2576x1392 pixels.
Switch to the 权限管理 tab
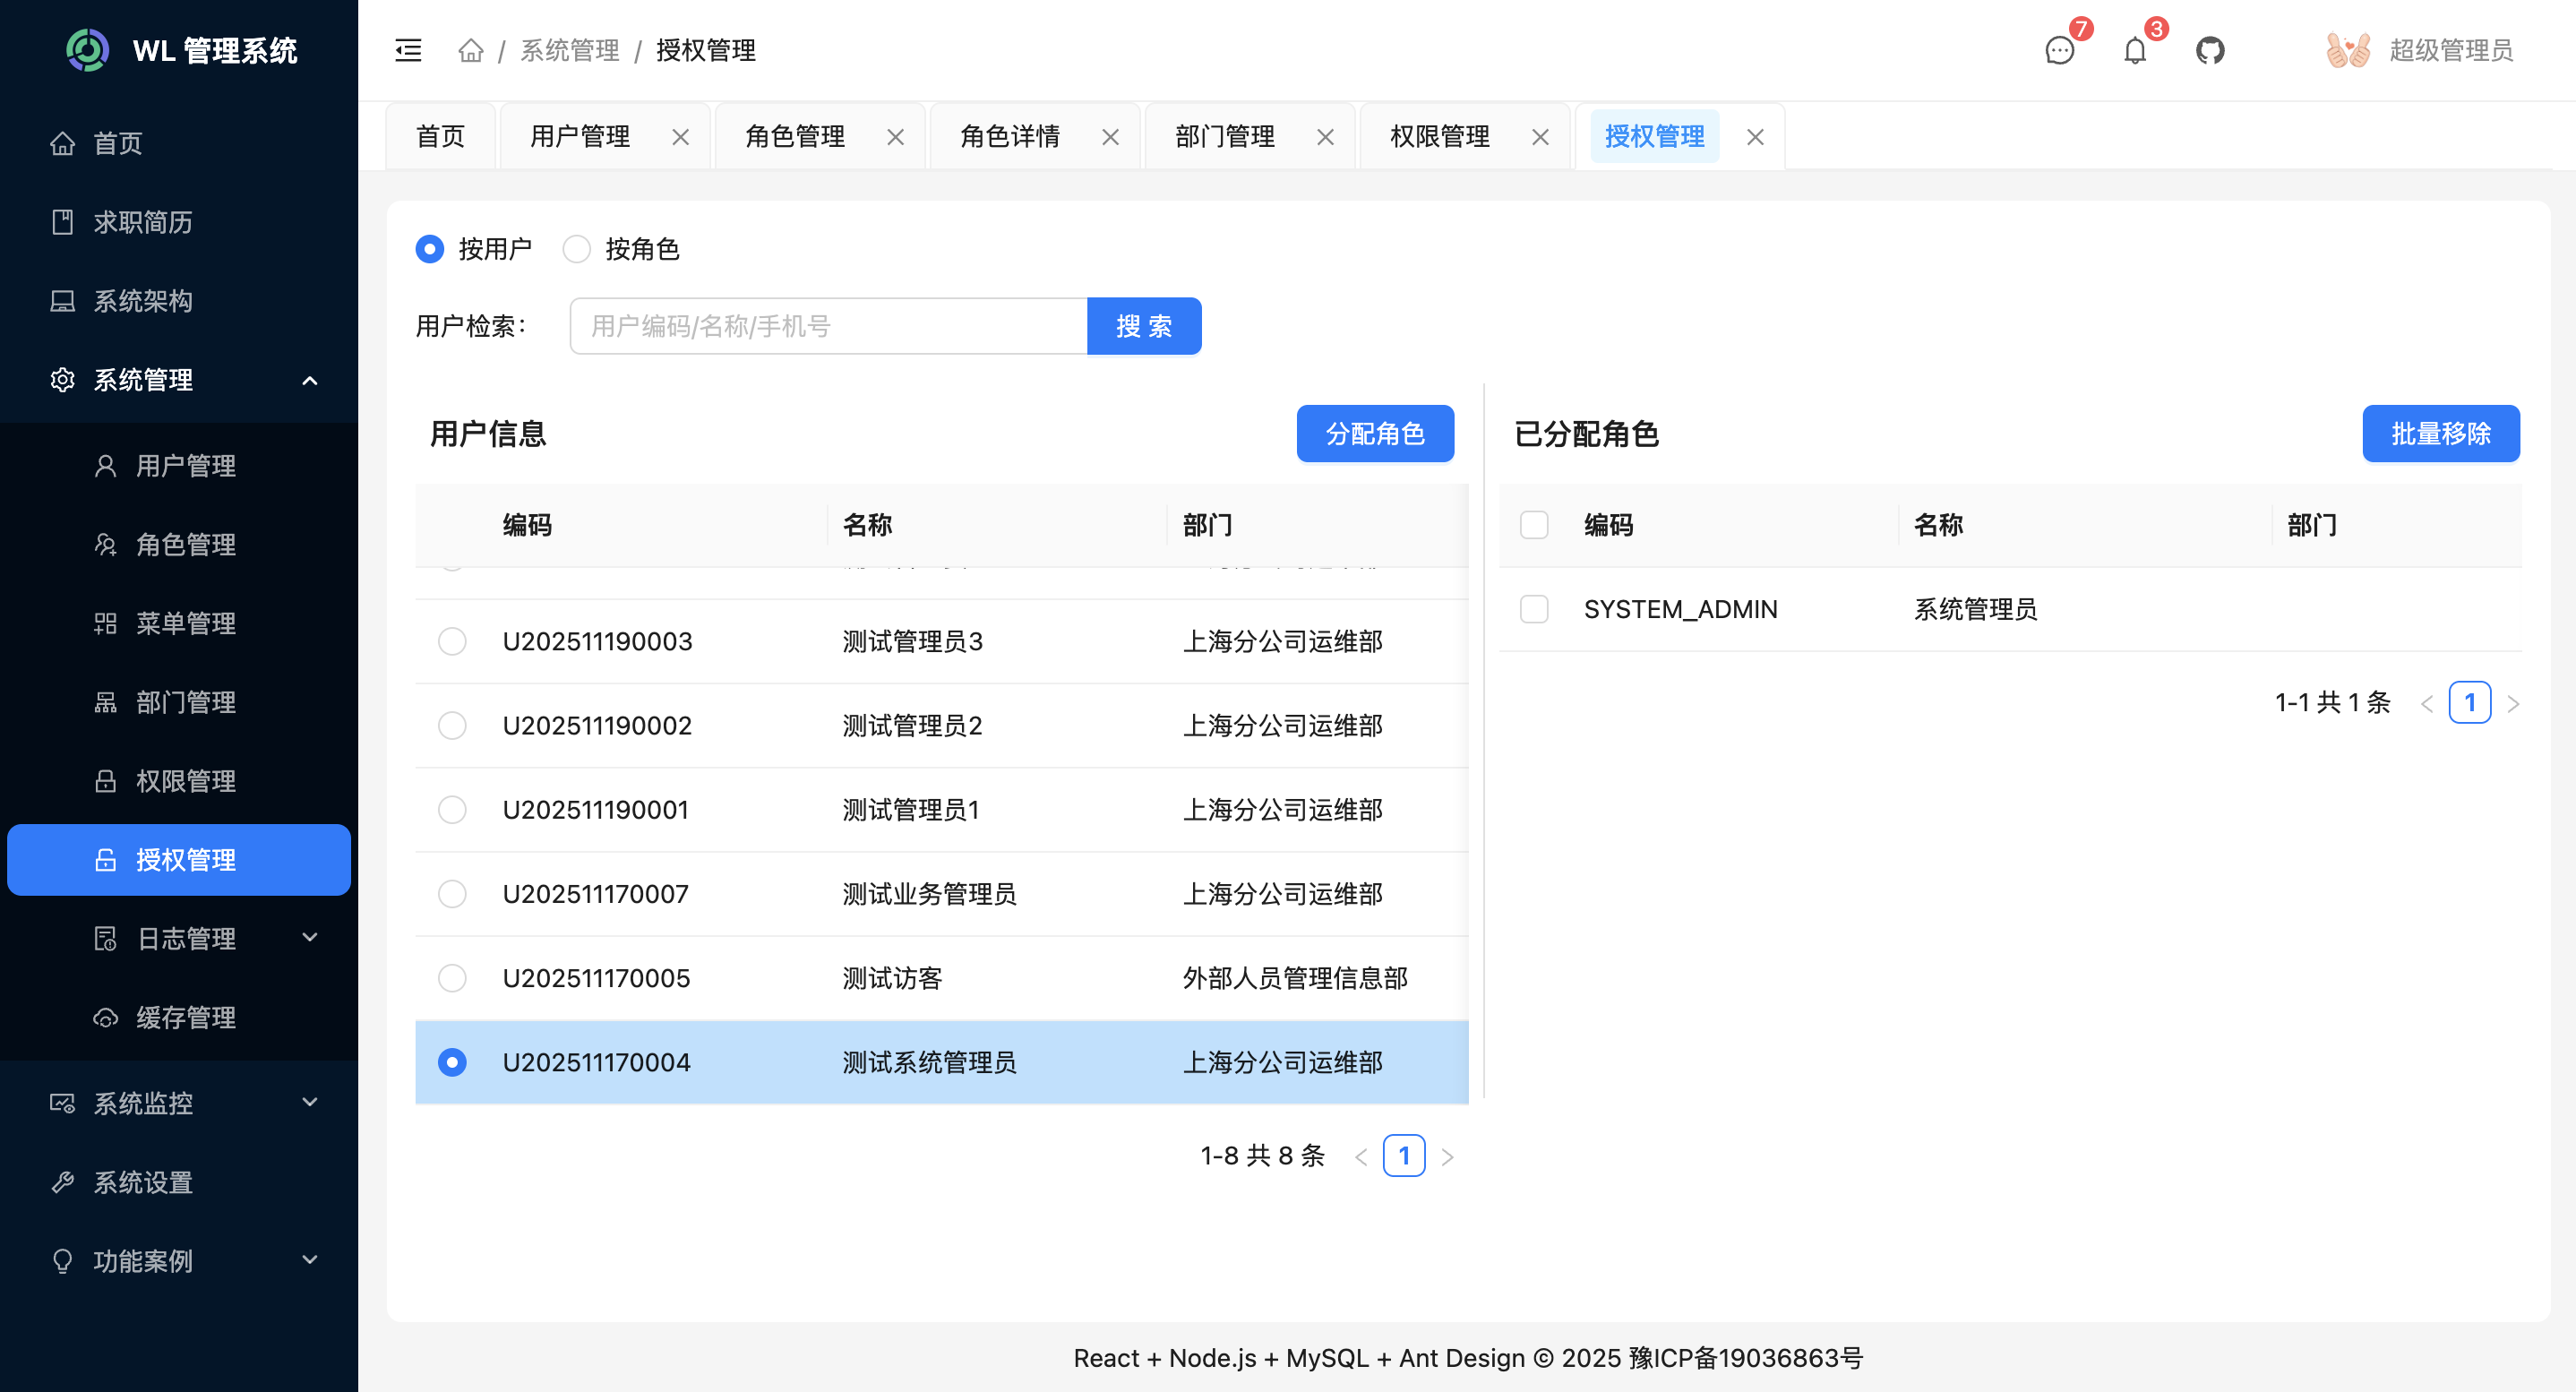(x=1438, y=136)
